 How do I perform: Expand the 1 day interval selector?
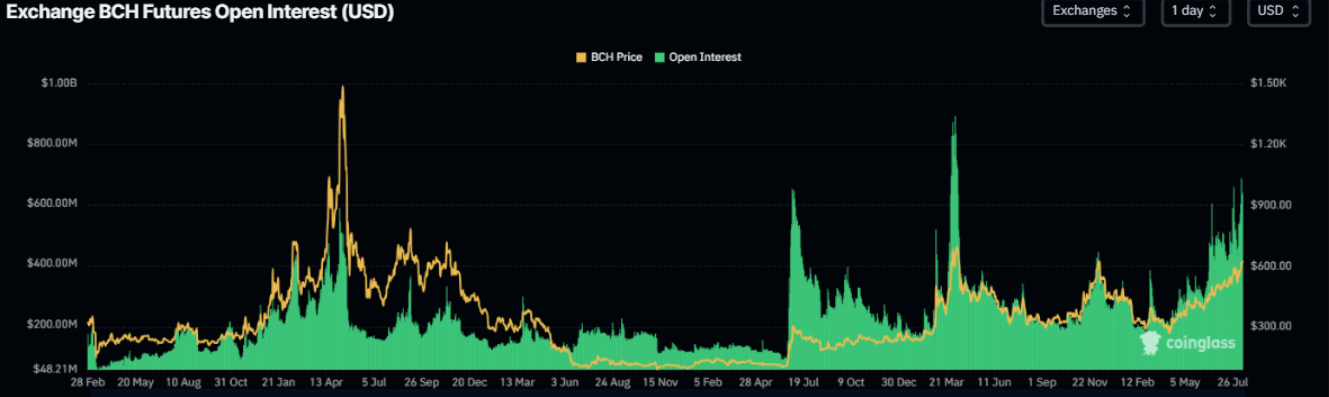pos(1195,11)
